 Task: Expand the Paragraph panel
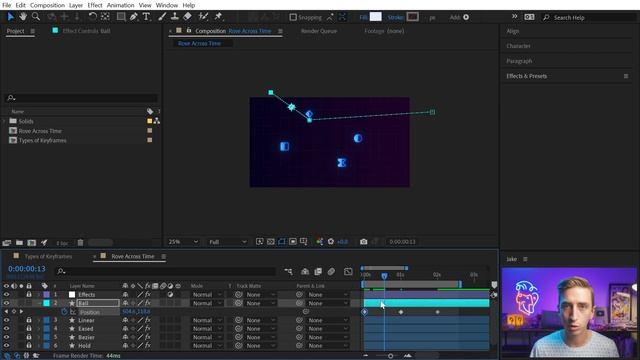[x=519, y=61]
